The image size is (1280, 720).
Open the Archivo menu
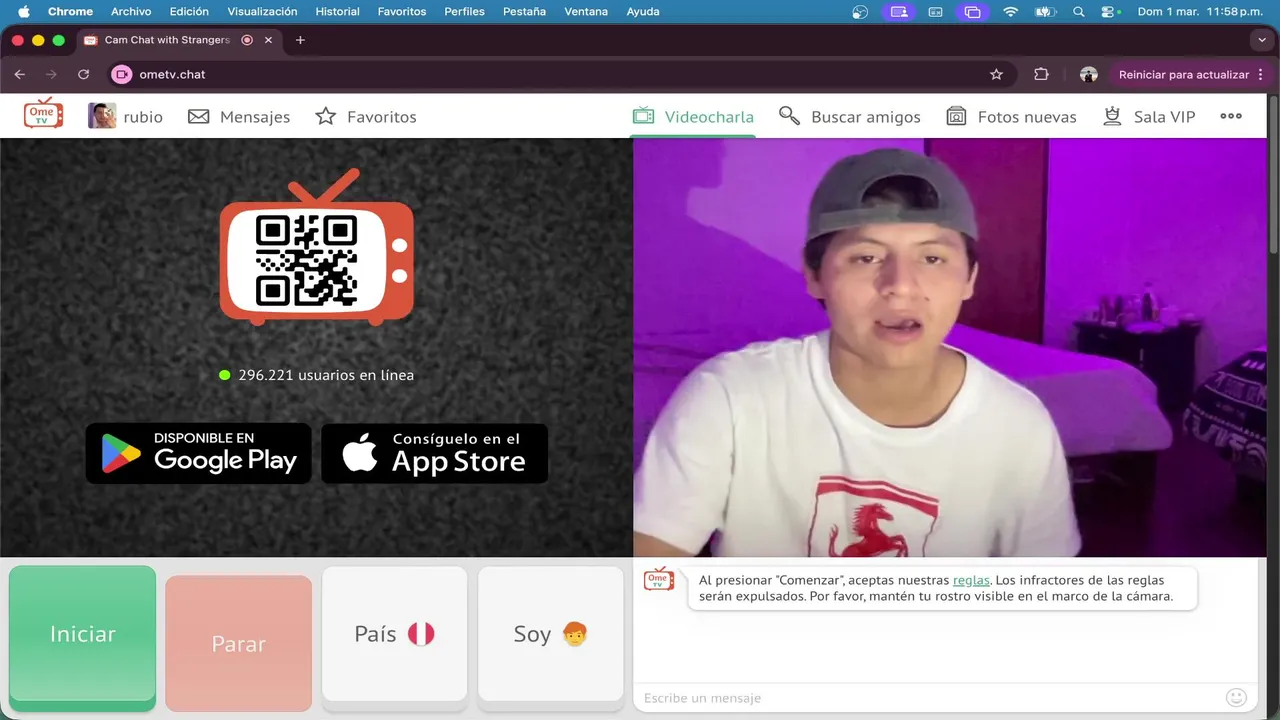click(x=131, y=12)
